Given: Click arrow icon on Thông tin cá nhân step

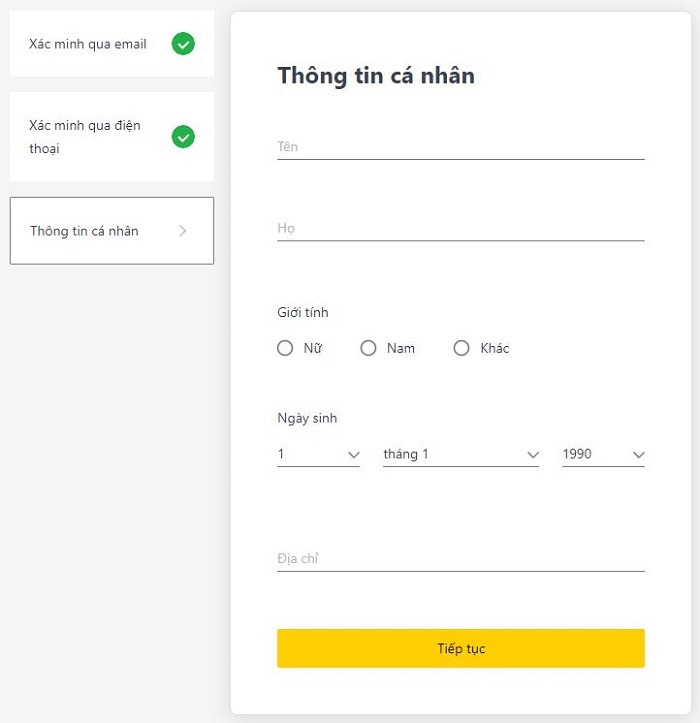Looking at the screenshot, I should [182, 231].
